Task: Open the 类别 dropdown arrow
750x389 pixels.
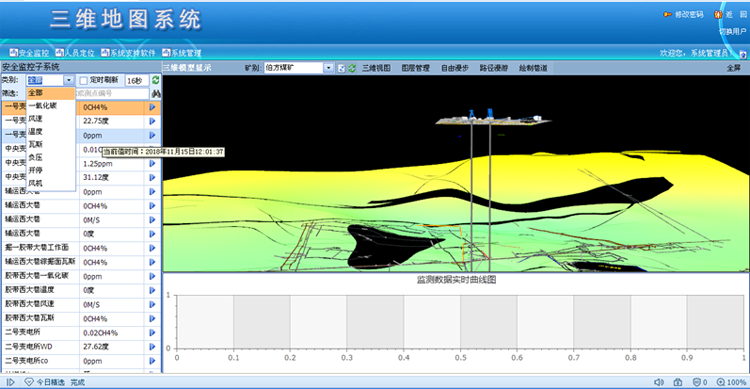Action: pyautogui.click(x=69, y=80)
